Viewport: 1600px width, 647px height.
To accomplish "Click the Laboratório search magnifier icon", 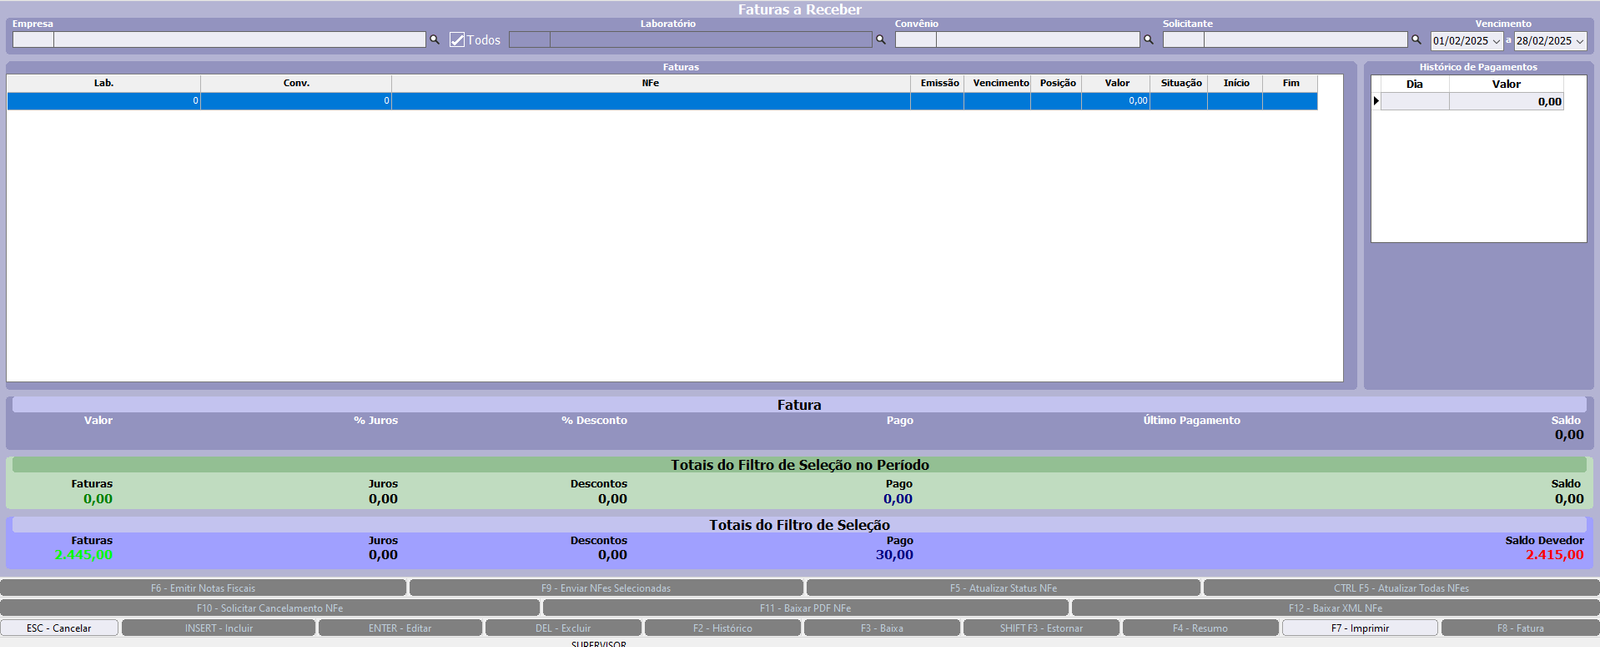I will click(880, 40).
